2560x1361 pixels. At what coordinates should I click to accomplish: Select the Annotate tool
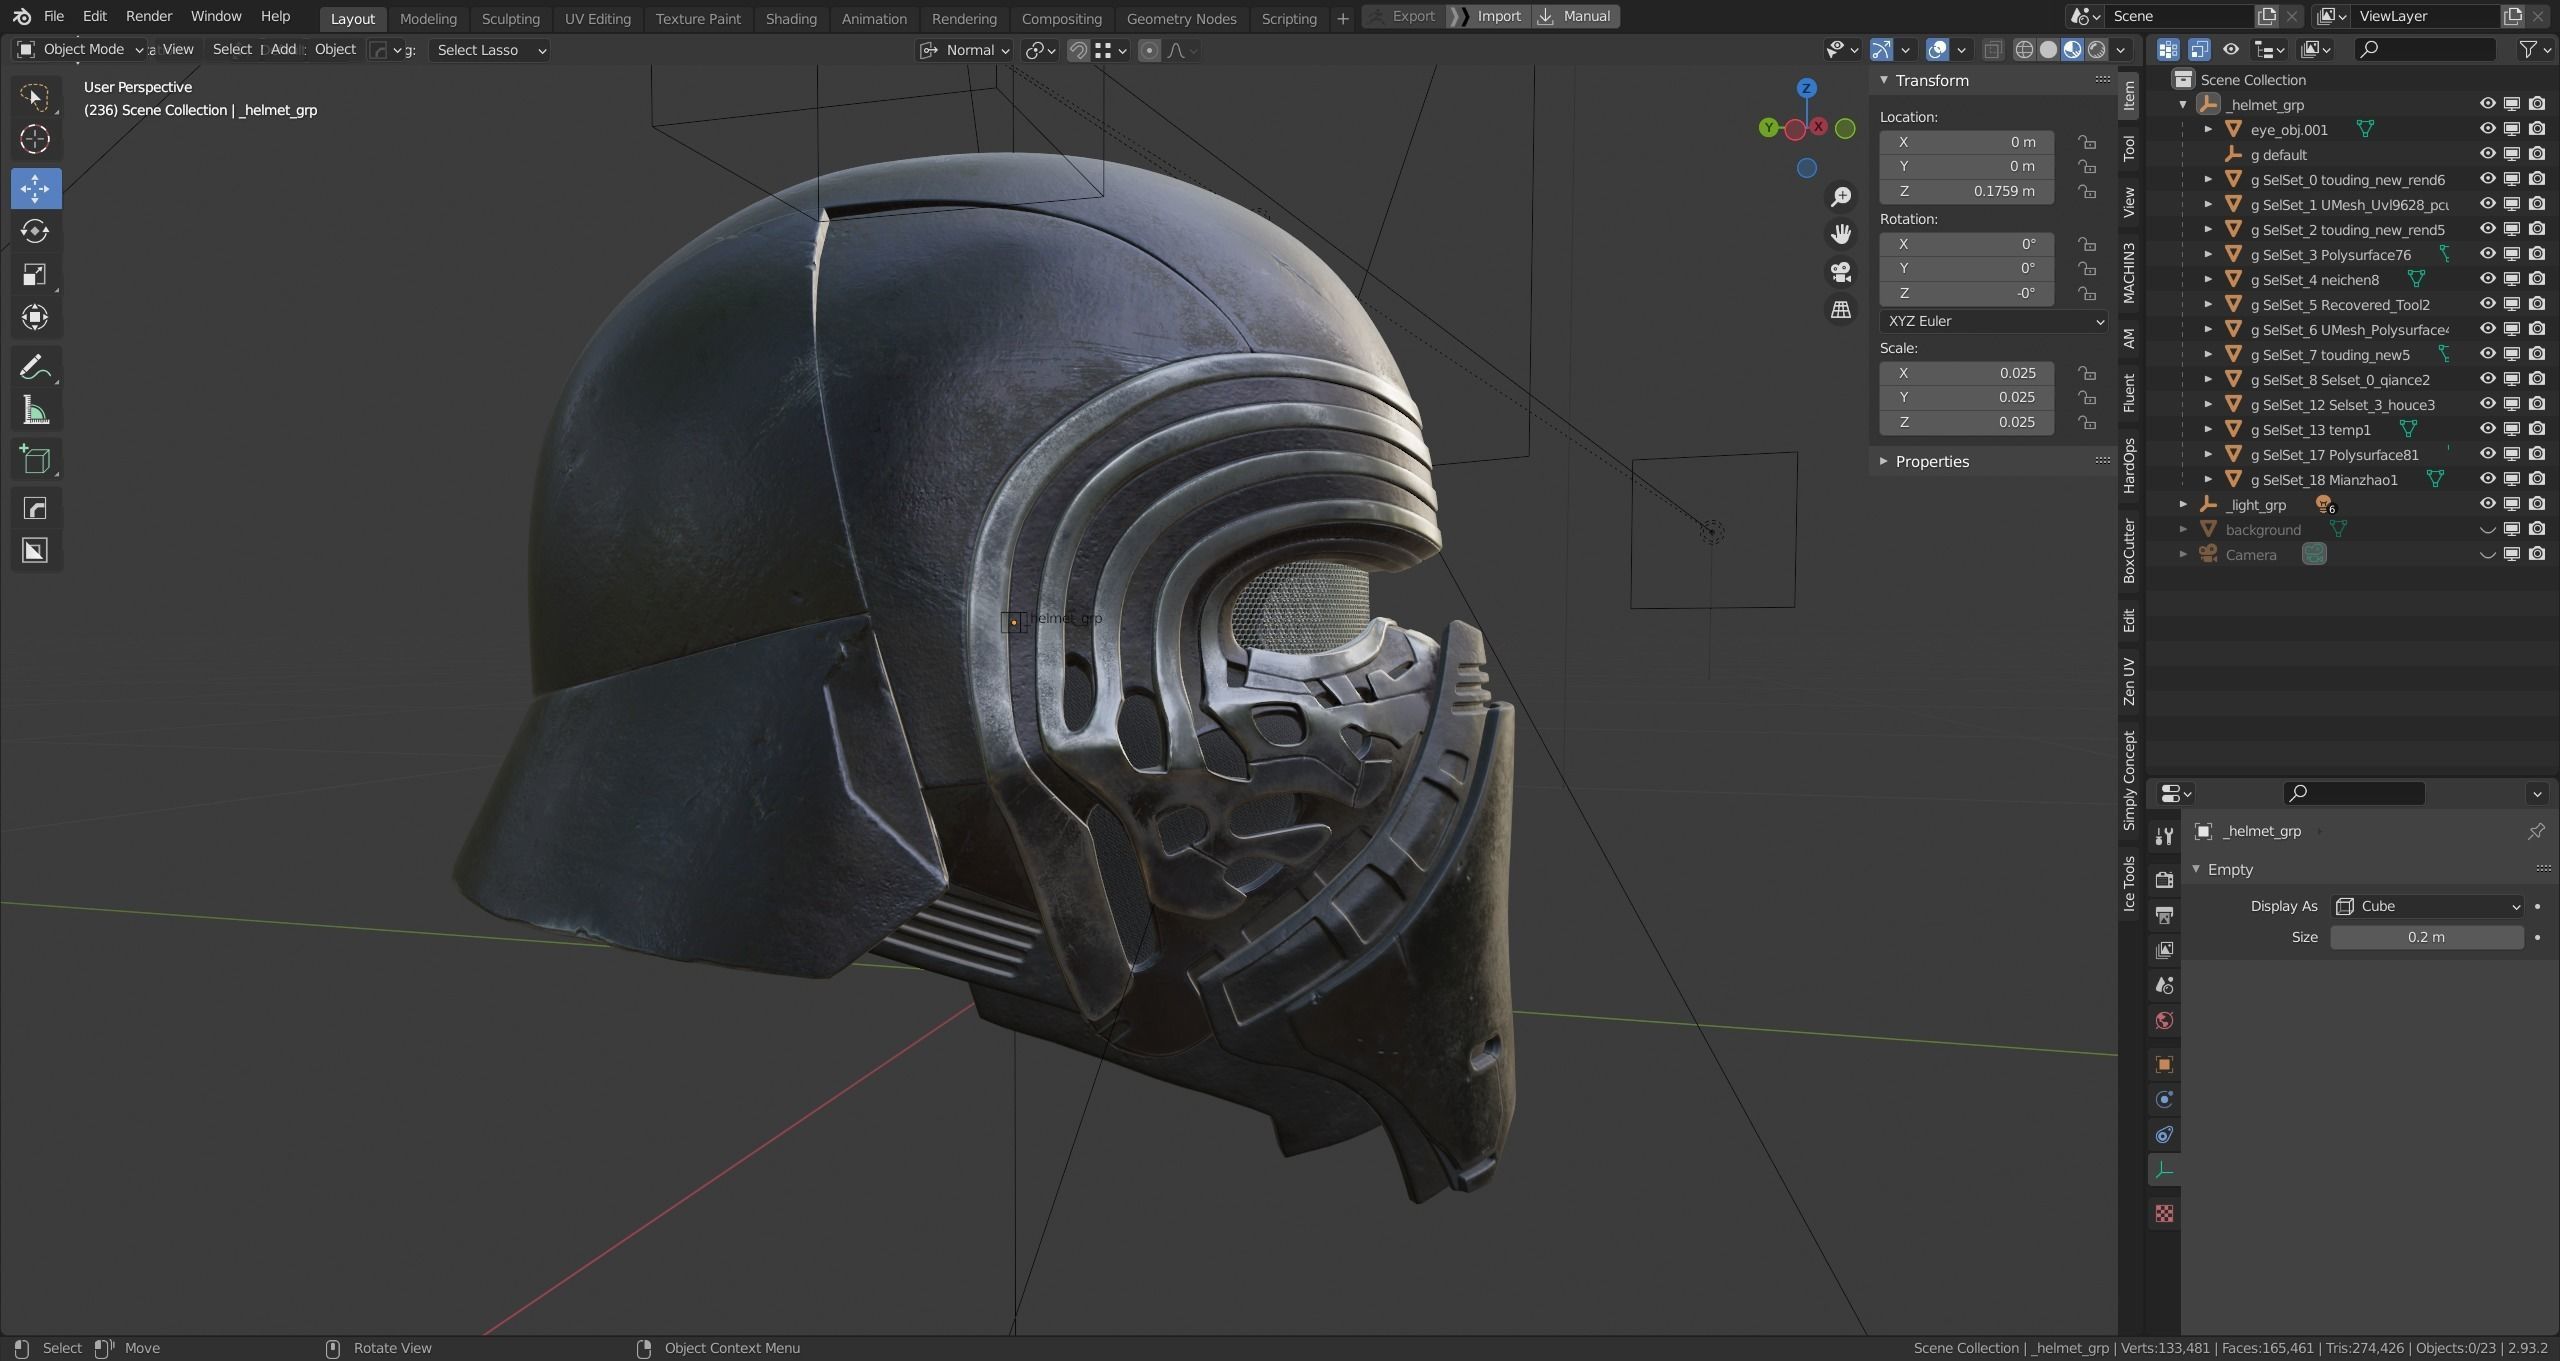click(35, 367)
